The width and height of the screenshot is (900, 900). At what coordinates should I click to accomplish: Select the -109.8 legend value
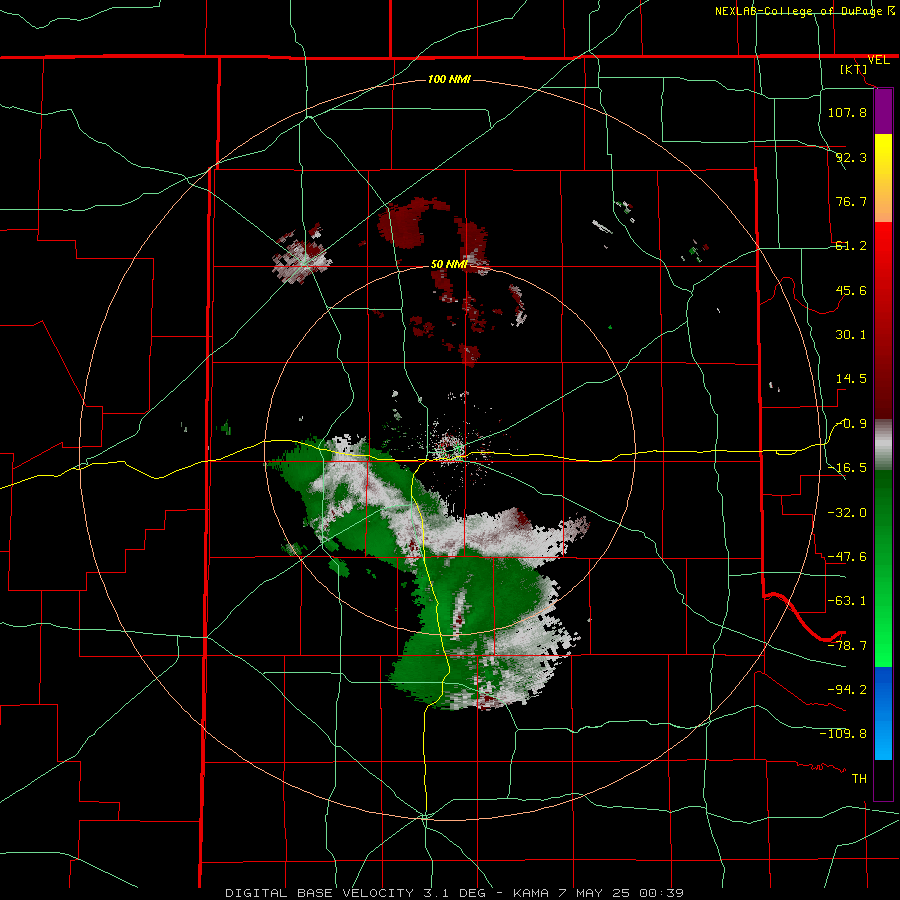click(x=843, y=734)
